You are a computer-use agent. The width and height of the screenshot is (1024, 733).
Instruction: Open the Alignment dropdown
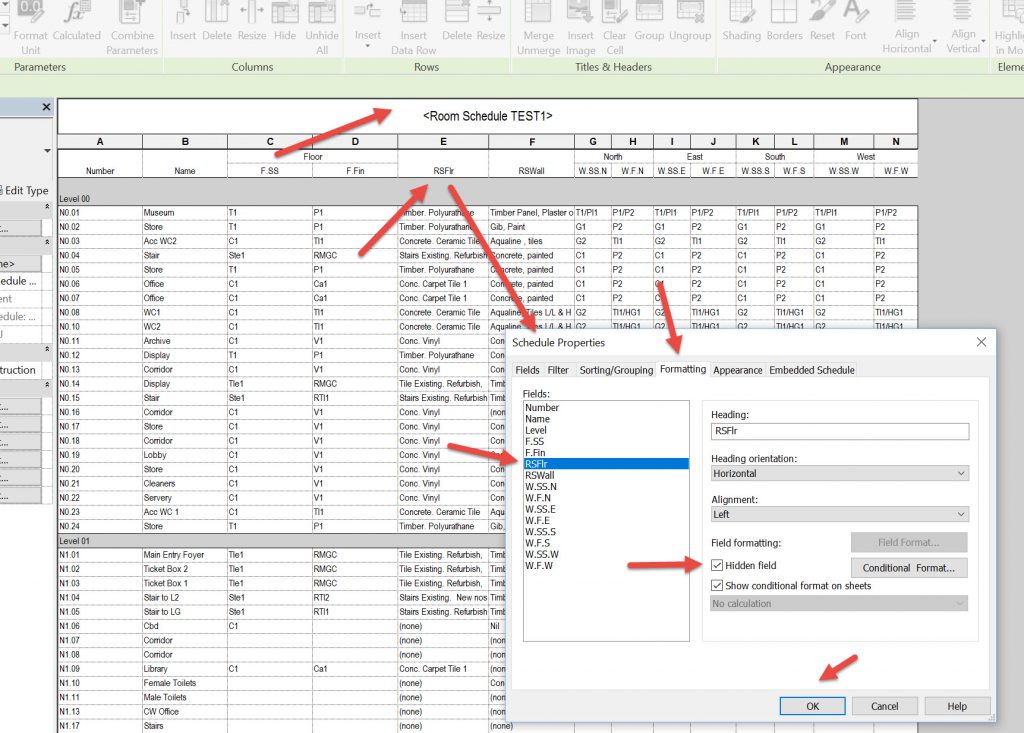(839, 514)
